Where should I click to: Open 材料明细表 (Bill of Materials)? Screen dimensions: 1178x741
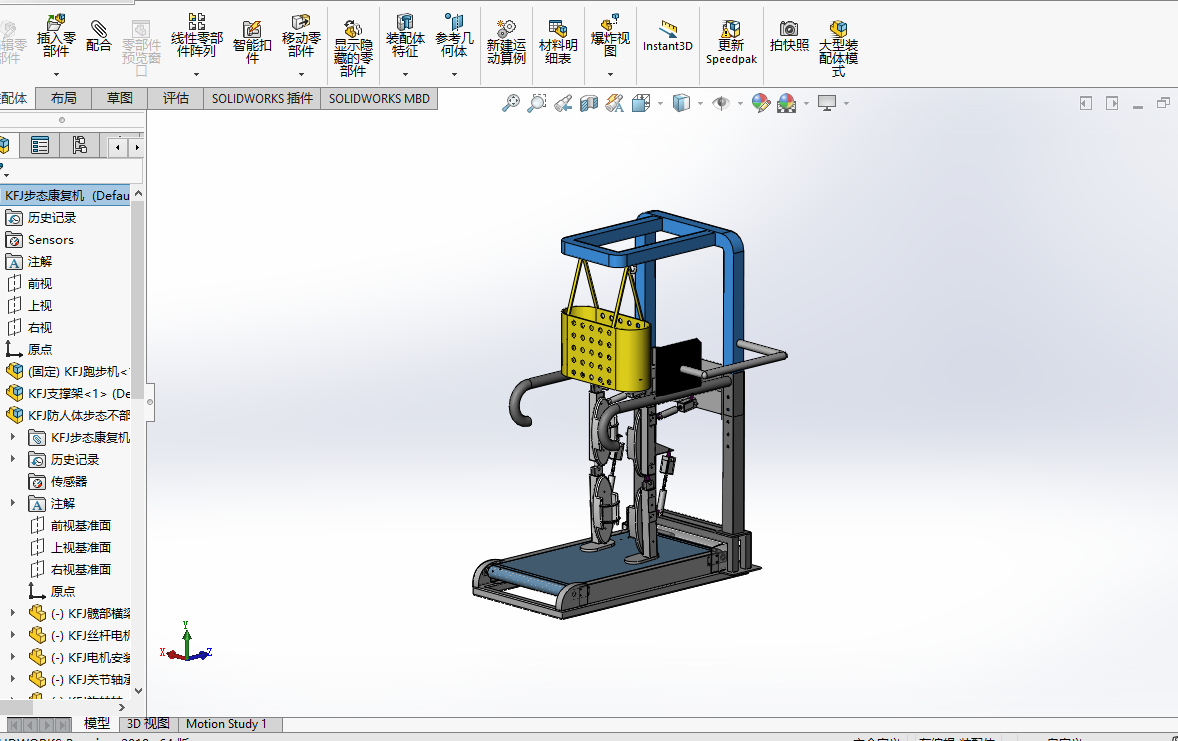(558, 42)
